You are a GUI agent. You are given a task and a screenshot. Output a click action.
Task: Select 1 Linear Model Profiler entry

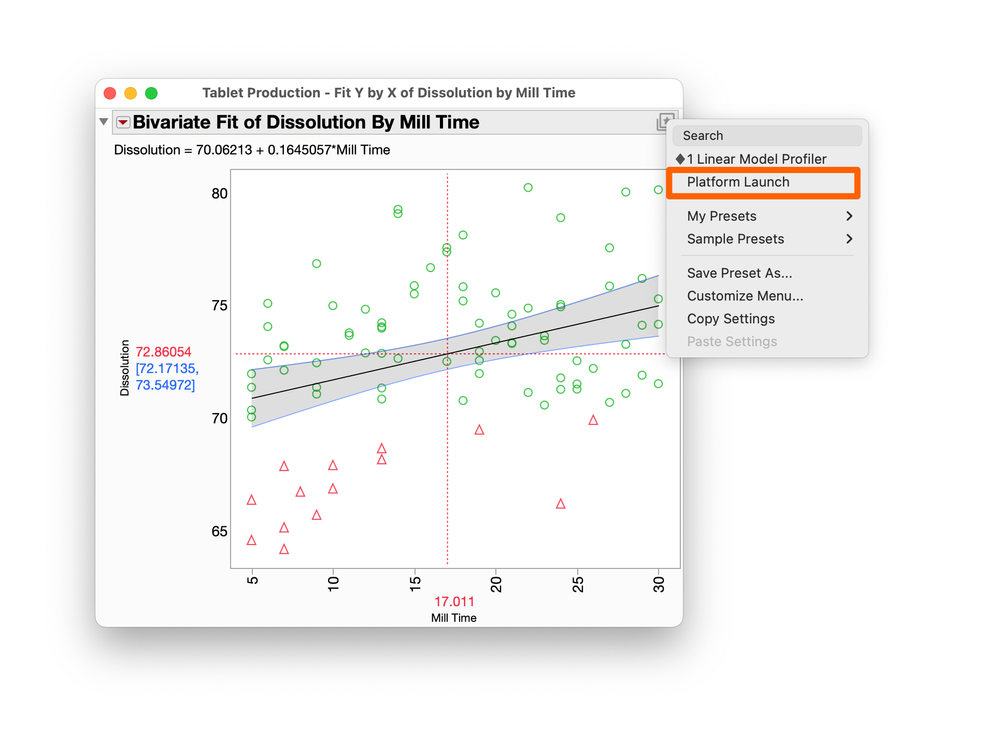pyautogui.click(x=757, y=159)
